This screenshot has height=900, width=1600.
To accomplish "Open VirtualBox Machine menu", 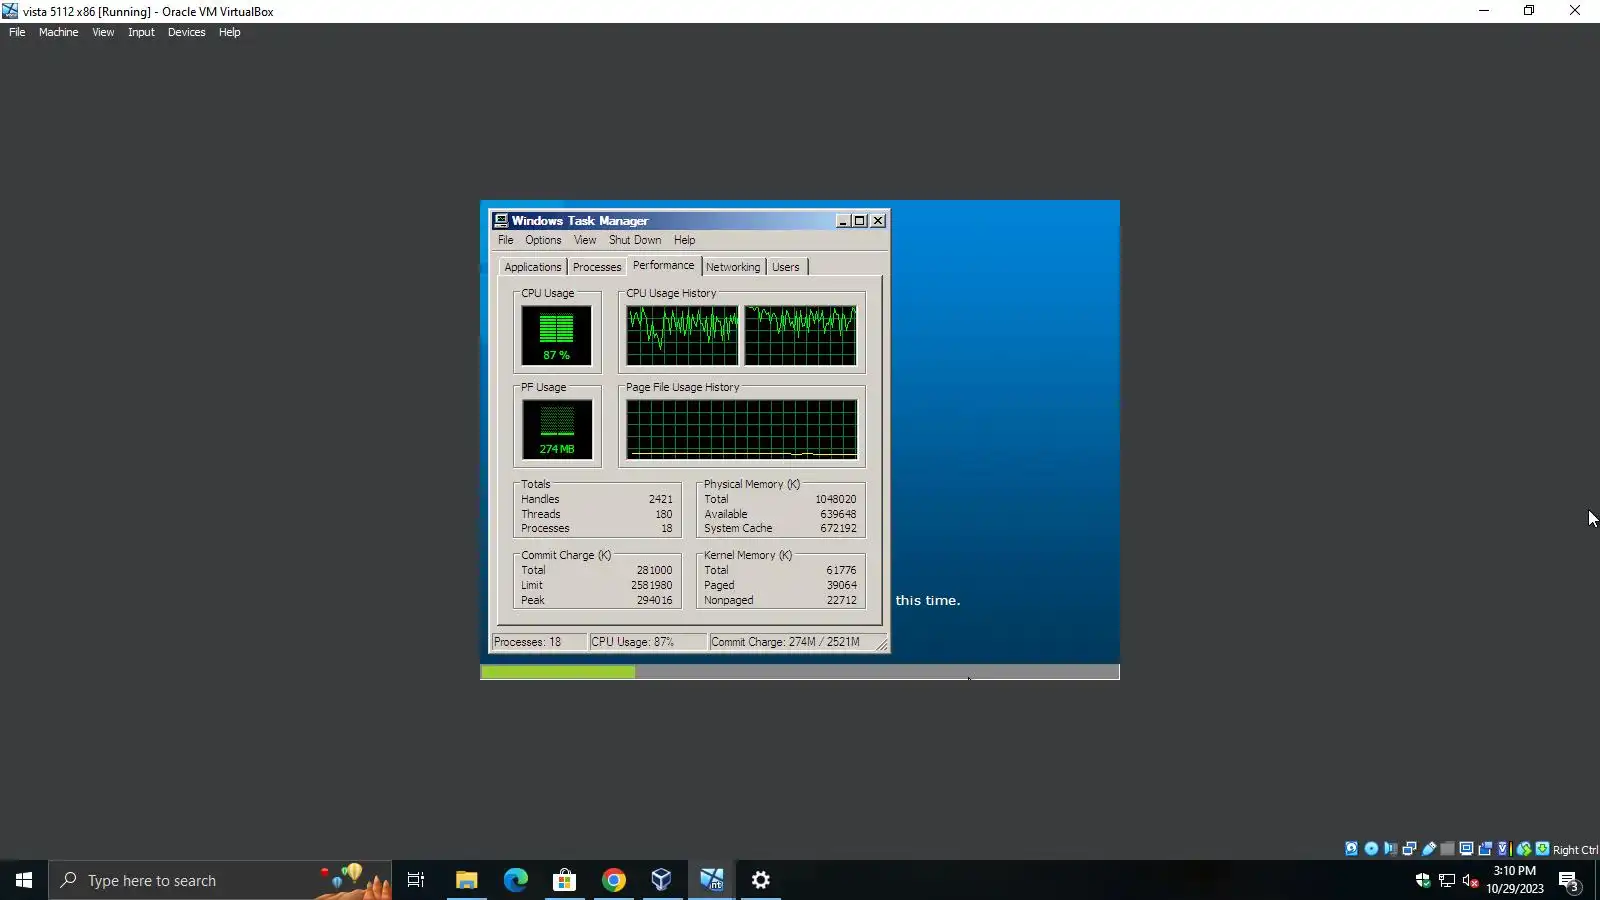I will pyautogui.click(x=58, y=32).
